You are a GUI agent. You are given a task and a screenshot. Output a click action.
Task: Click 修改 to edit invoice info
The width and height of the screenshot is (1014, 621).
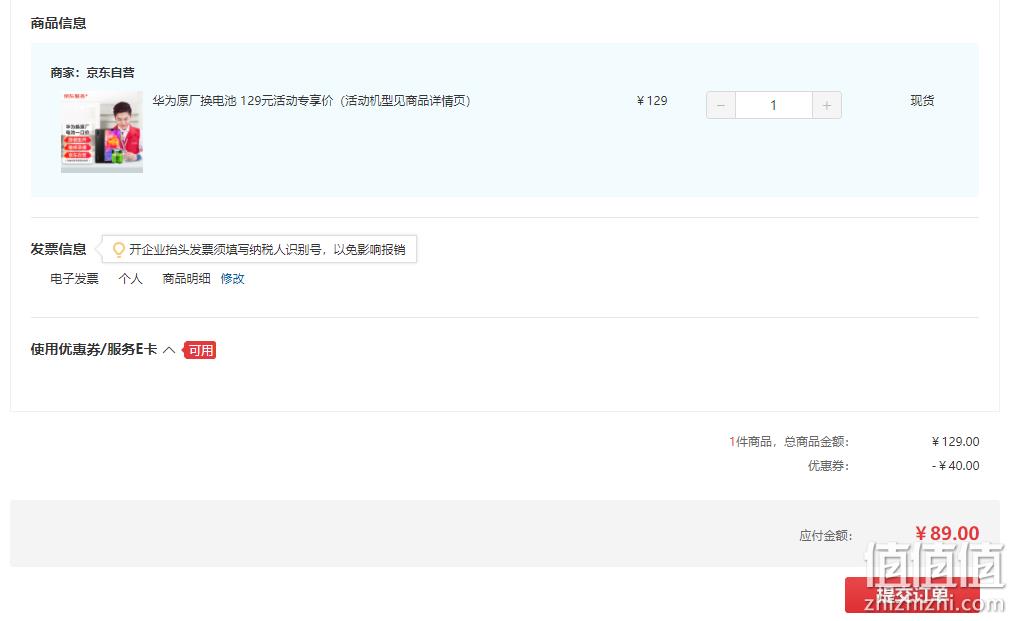point(232,279)
